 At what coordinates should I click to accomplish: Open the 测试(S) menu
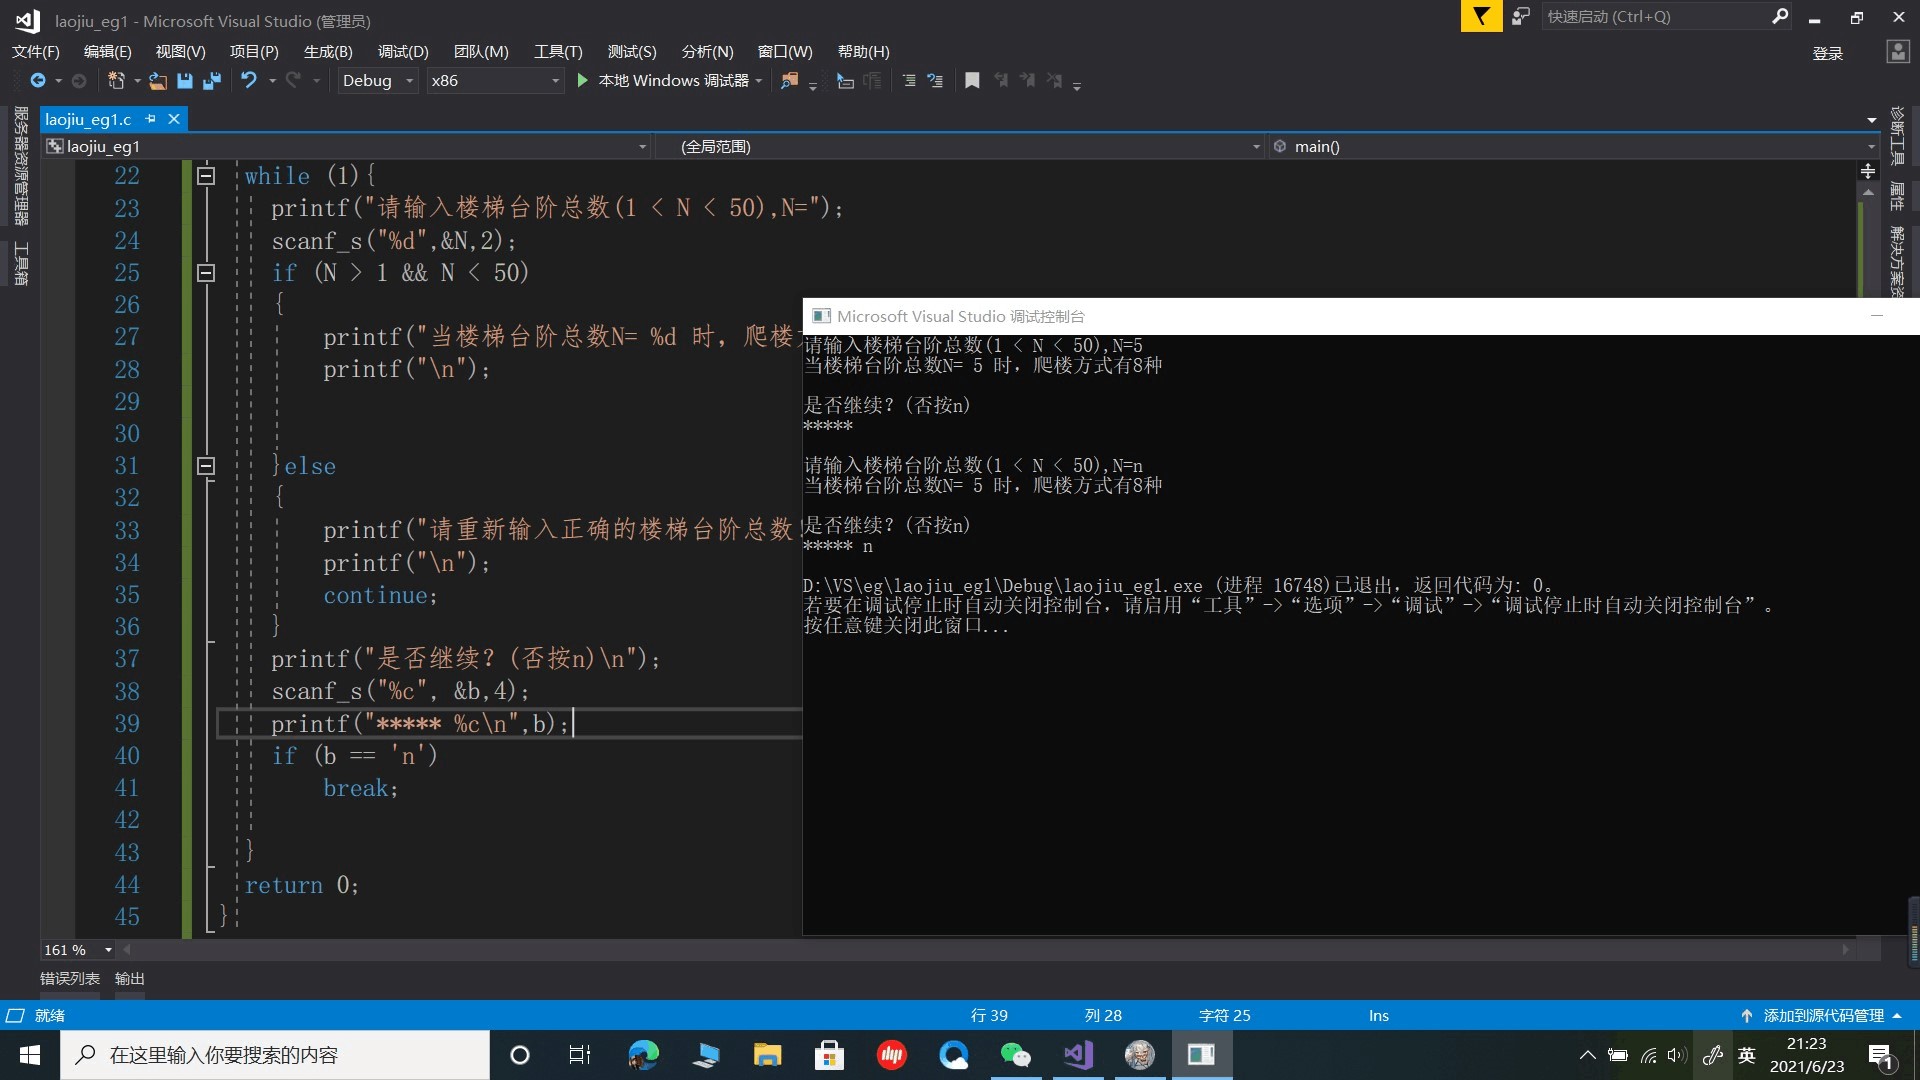[x=632, y=52]
